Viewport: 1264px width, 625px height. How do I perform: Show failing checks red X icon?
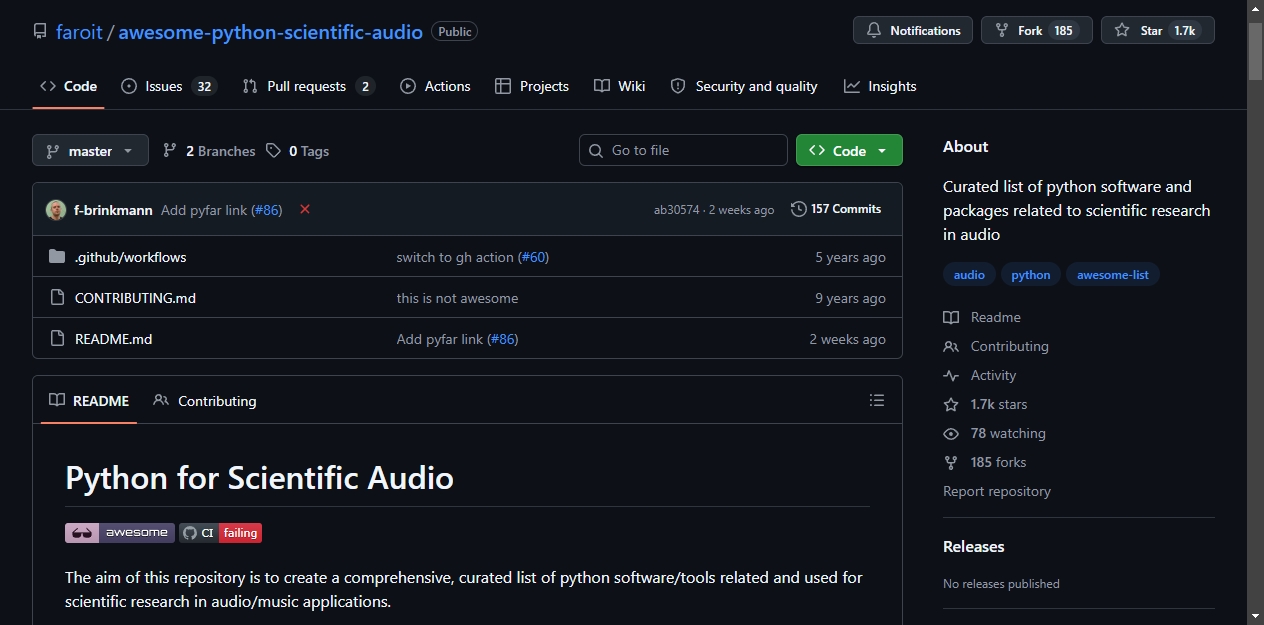click(x=305, y=209)
